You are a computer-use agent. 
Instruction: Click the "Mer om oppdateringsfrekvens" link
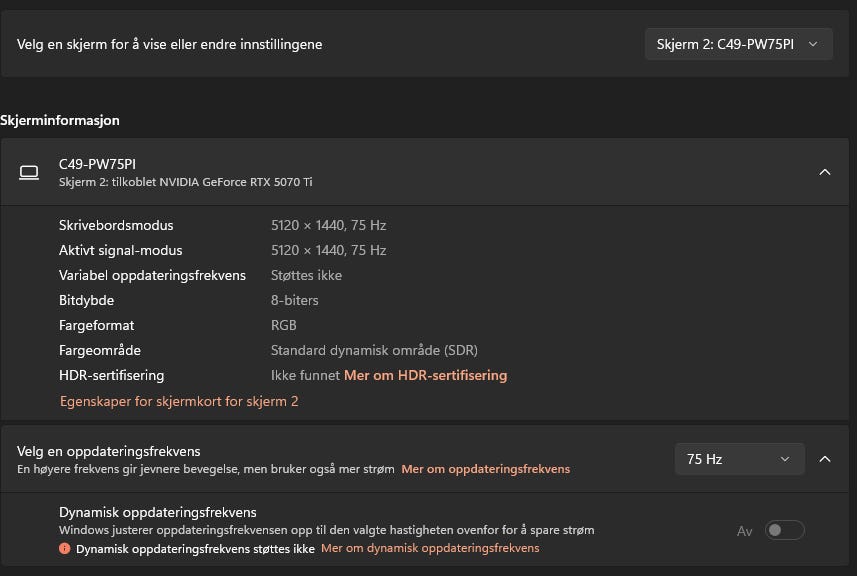(485, 469)
